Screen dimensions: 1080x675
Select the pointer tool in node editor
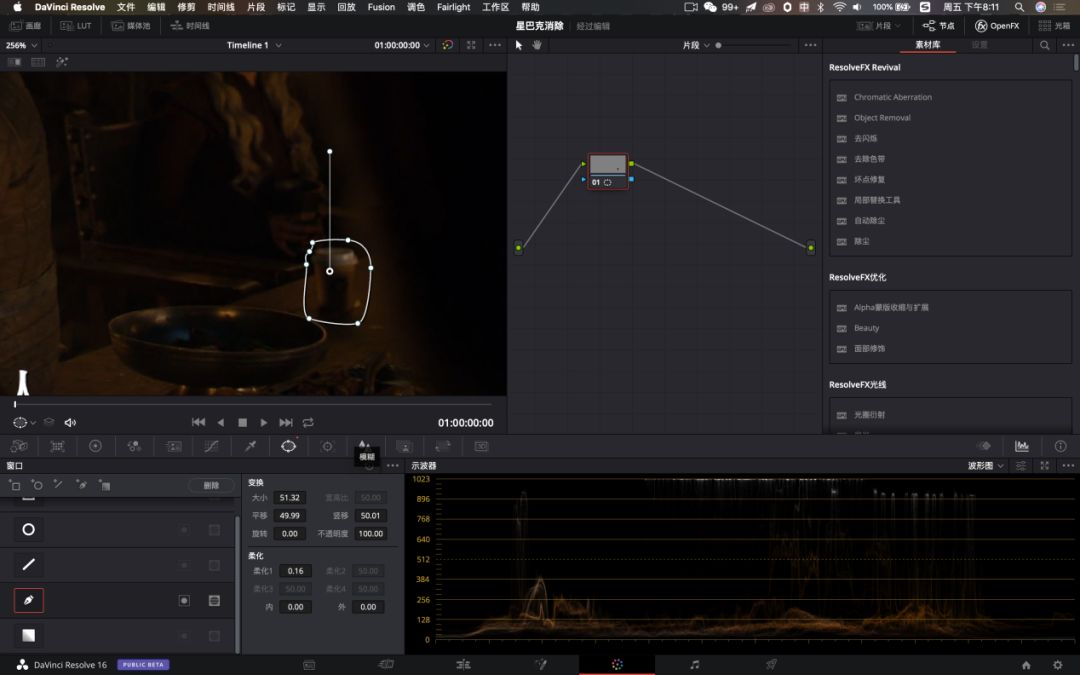coord(519,45)
